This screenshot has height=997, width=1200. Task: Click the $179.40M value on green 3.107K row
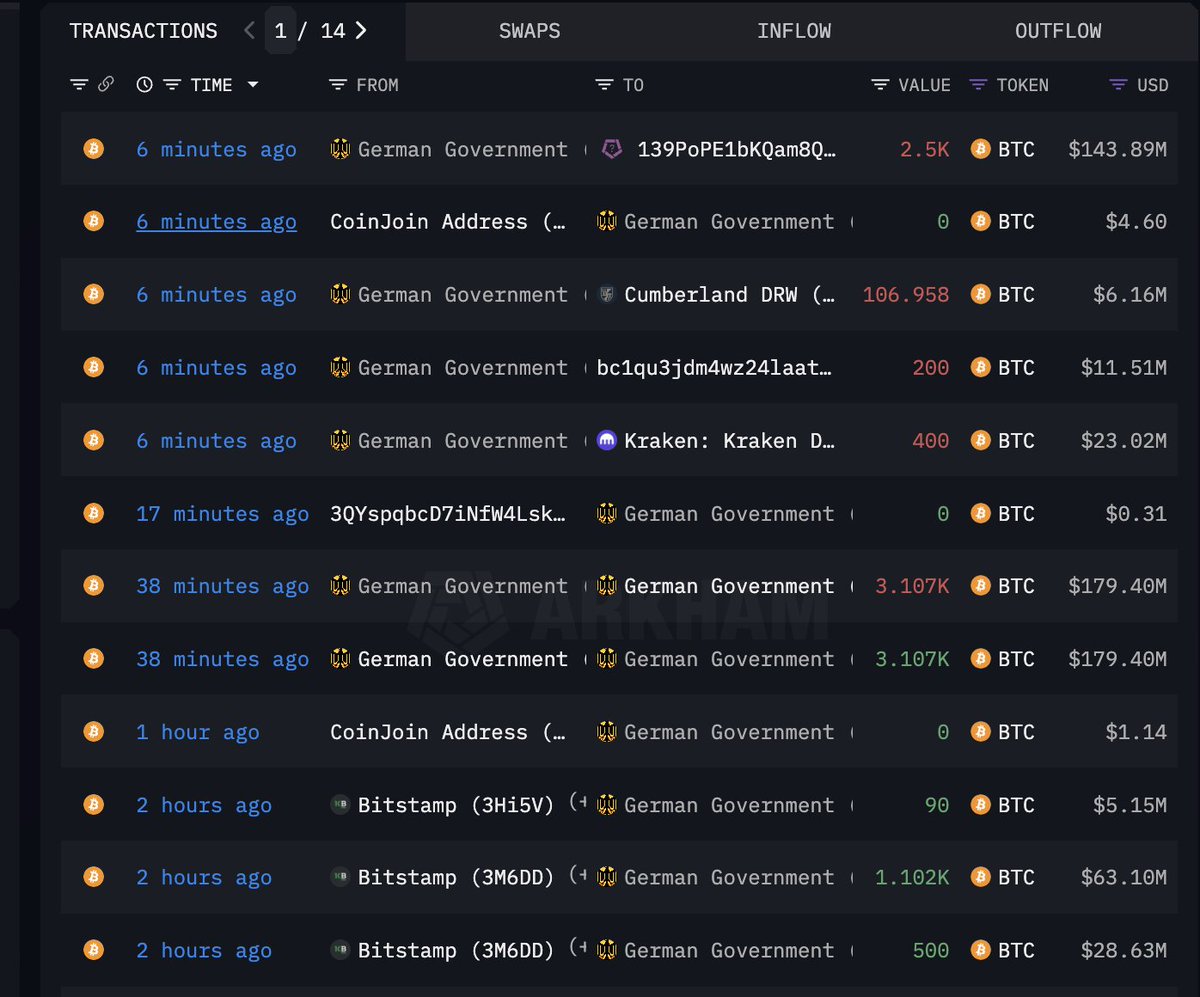point(1117,659)
